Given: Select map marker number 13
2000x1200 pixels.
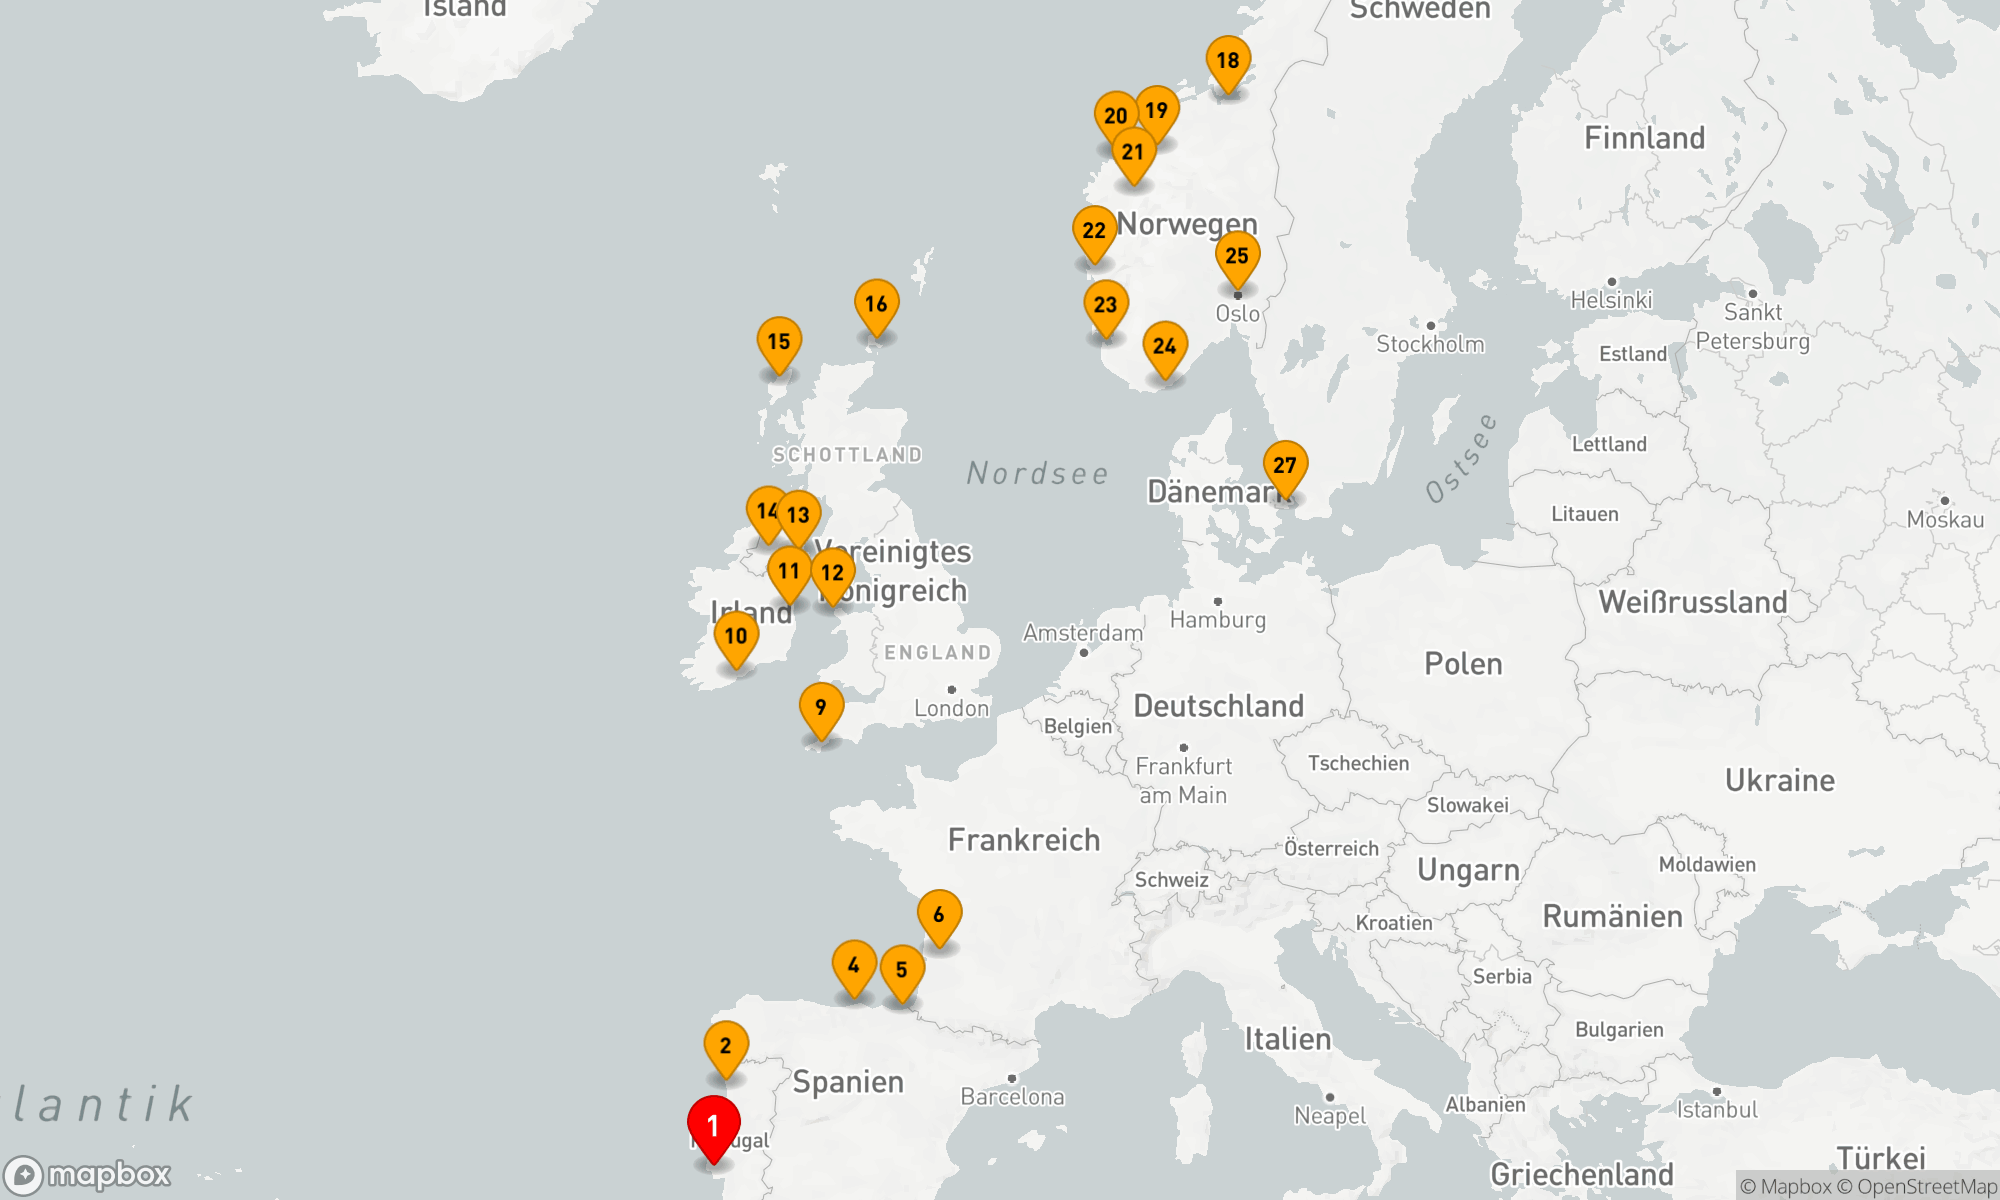Looking at the screenshot, I should pos(799,518).
